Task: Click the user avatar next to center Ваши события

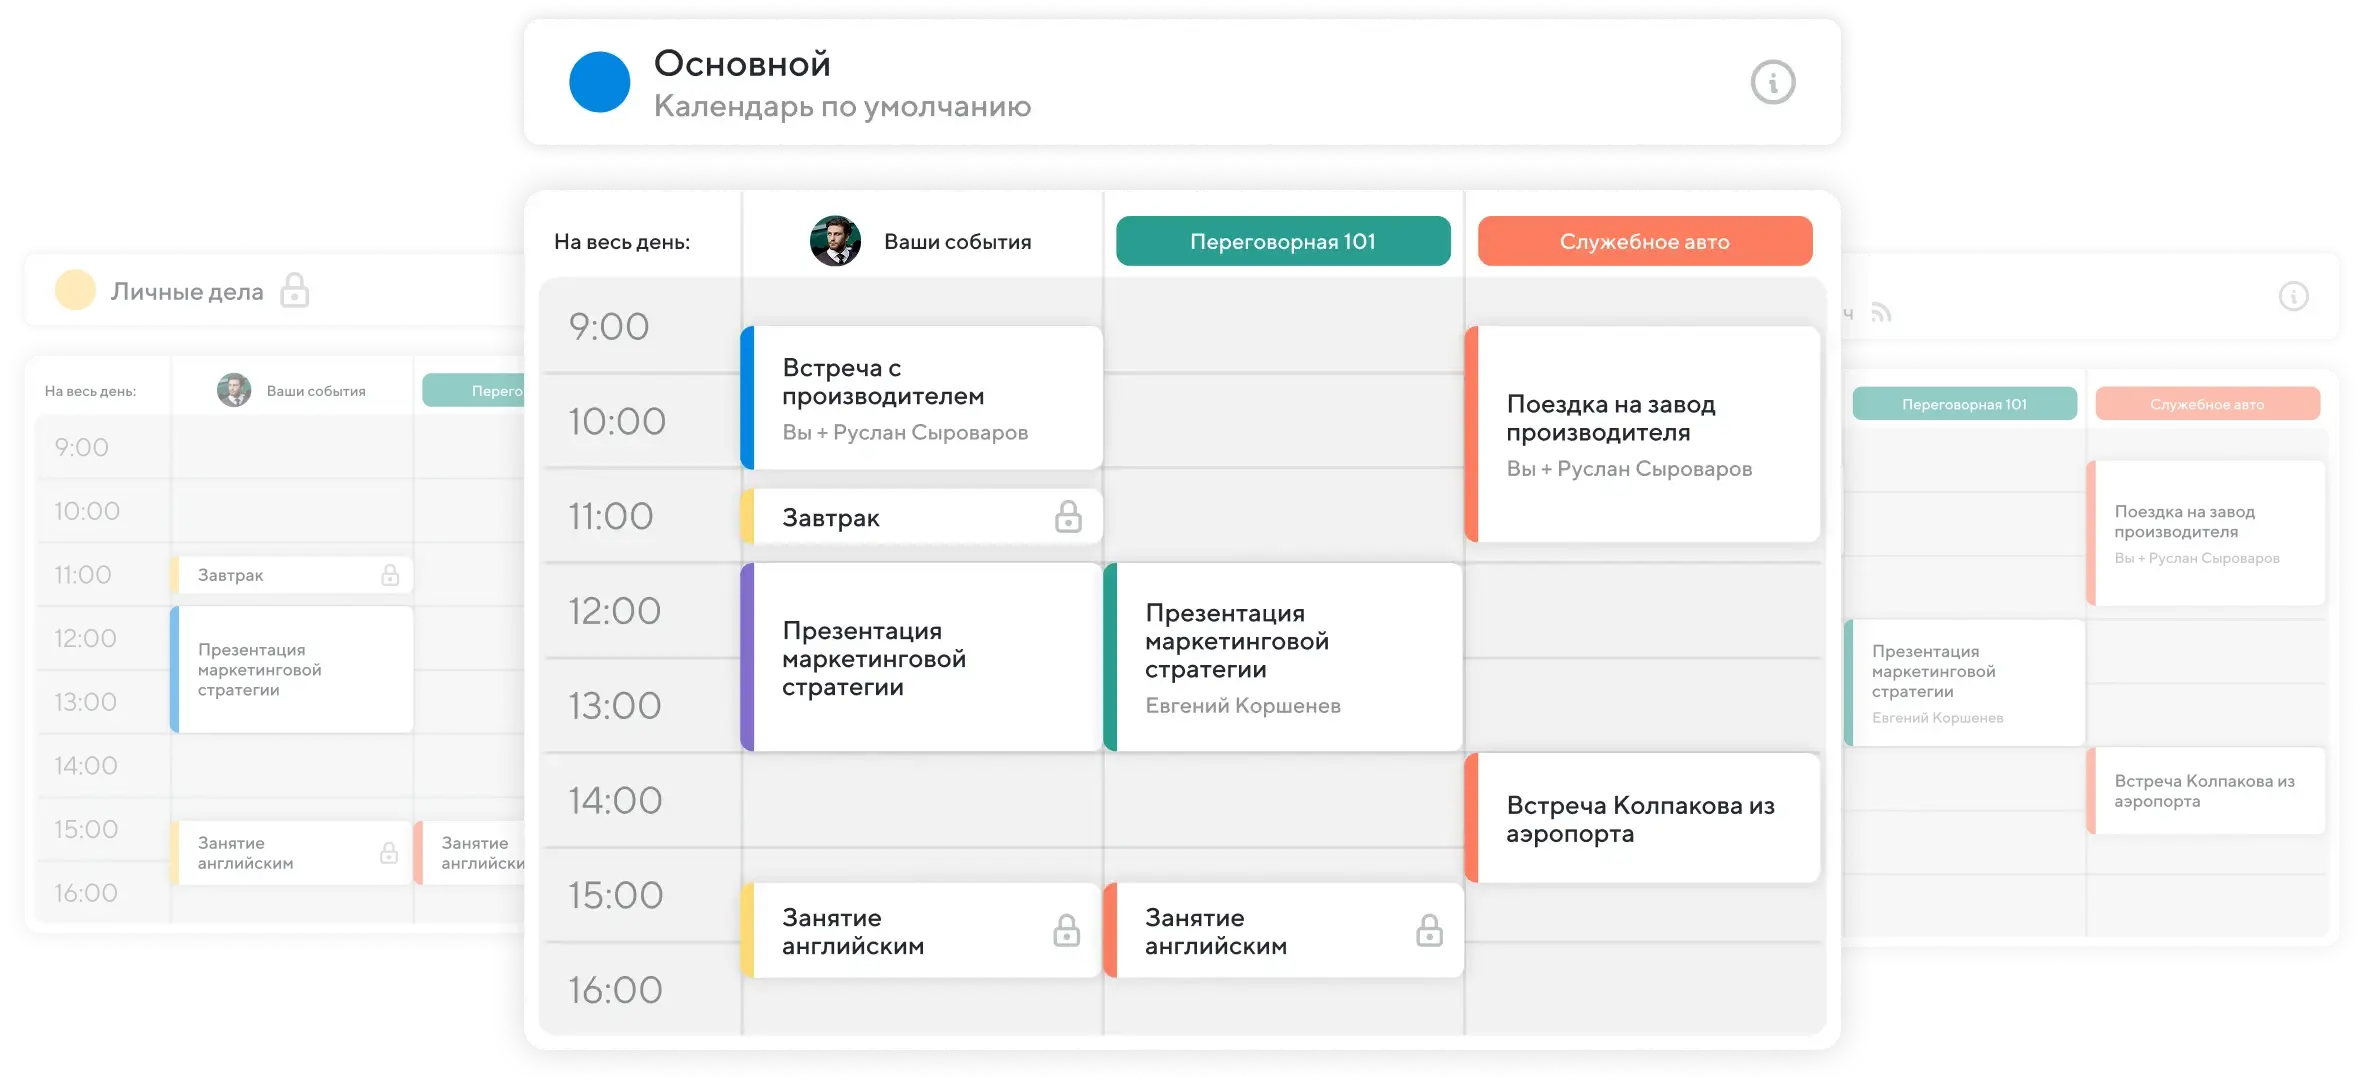Action: (x=835, y=241)
